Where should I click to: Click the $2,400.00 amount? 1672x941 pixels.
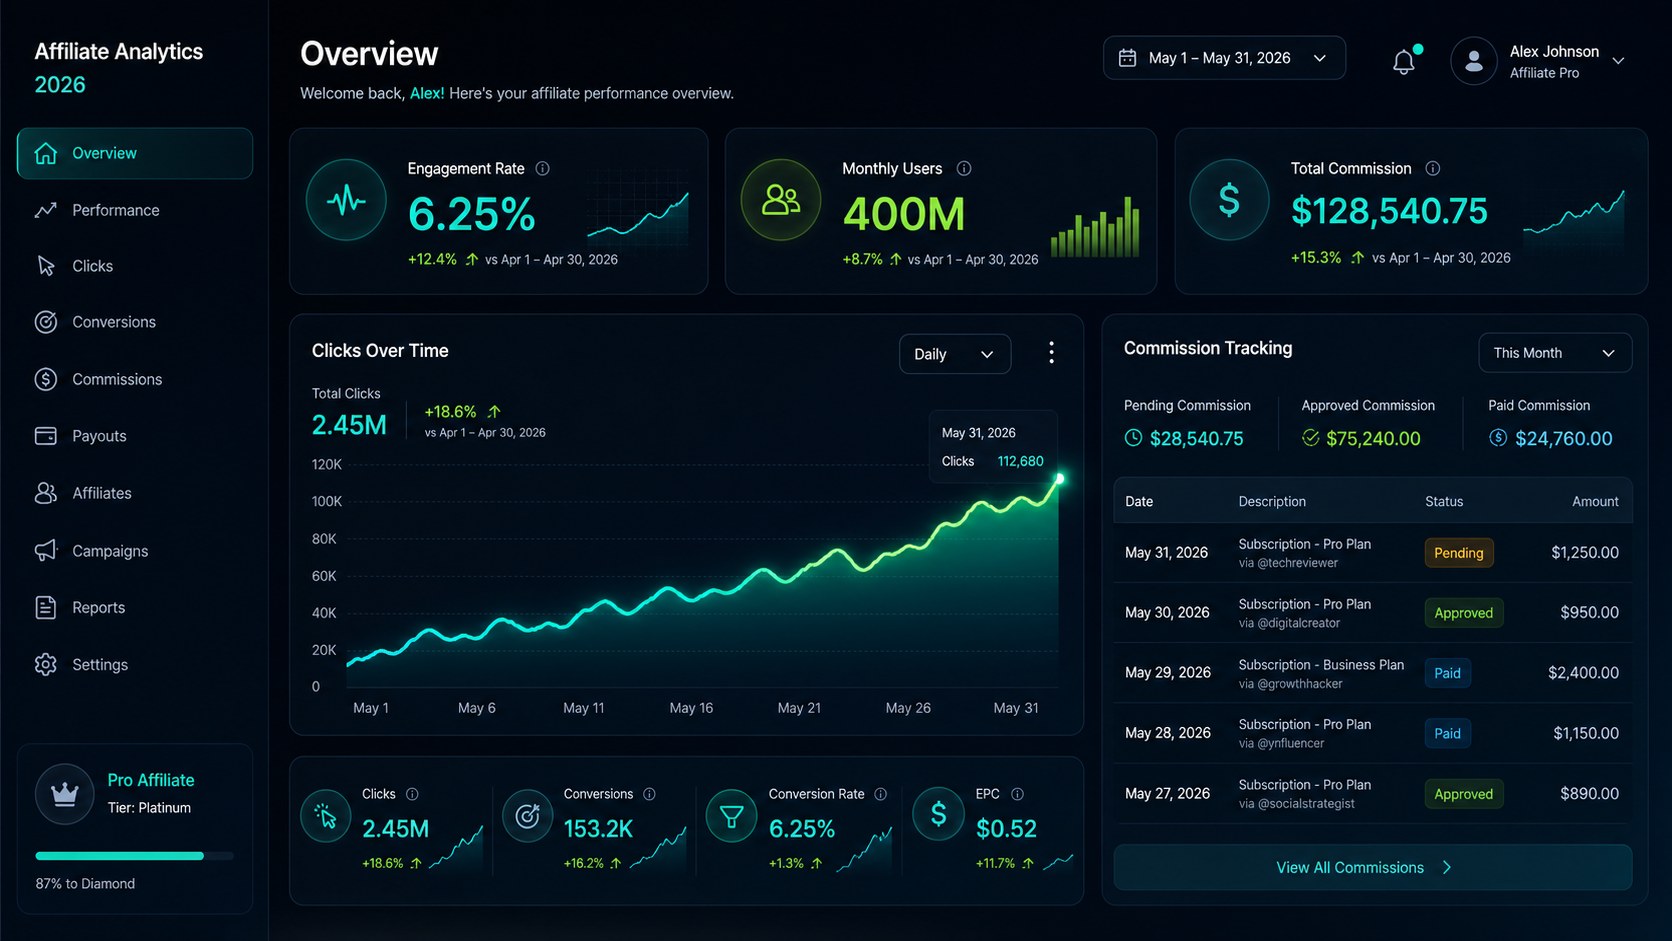pyautogui.click(x=1583, y=673)
